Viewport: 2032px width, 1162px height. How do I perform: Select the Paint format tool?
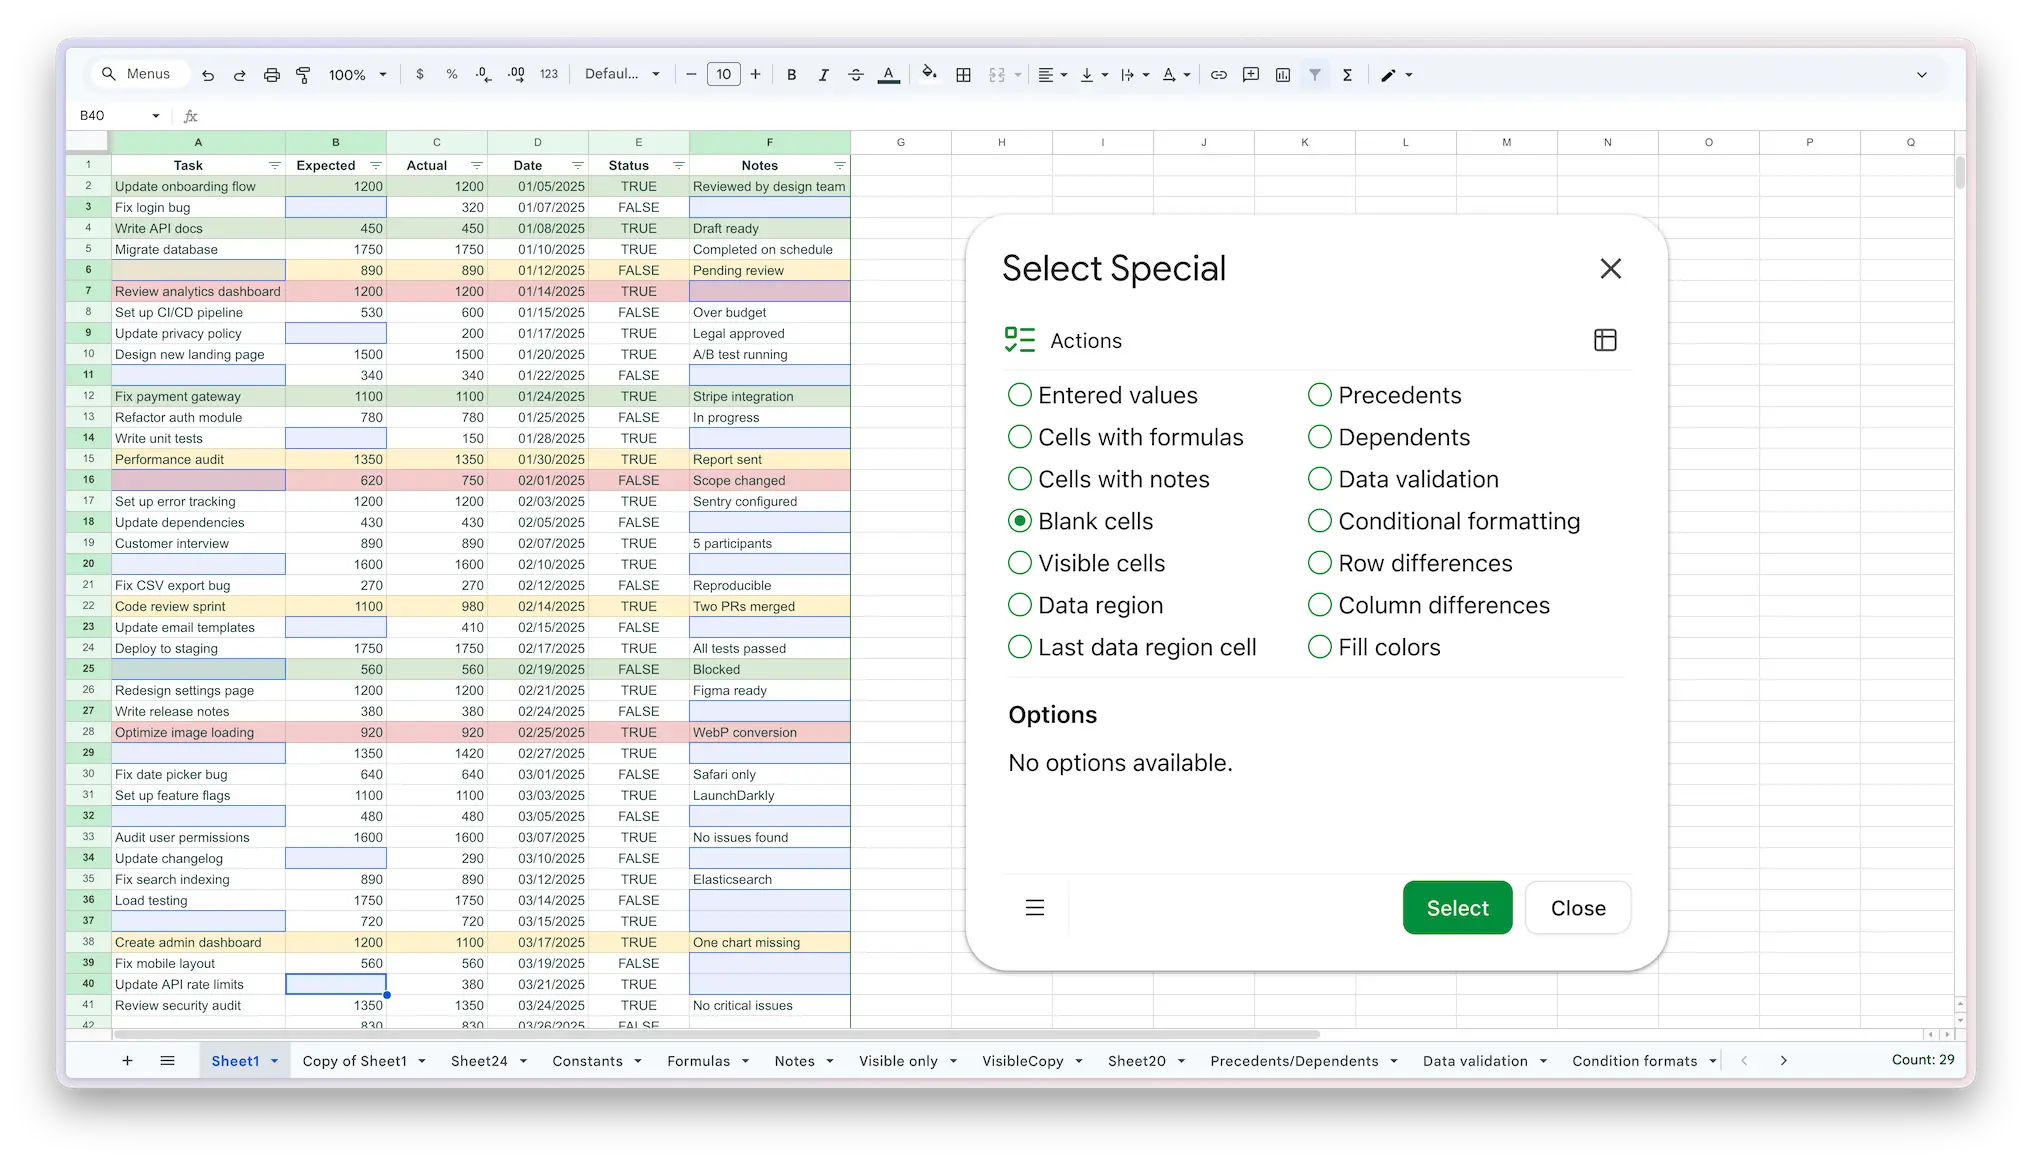[304, 75]
